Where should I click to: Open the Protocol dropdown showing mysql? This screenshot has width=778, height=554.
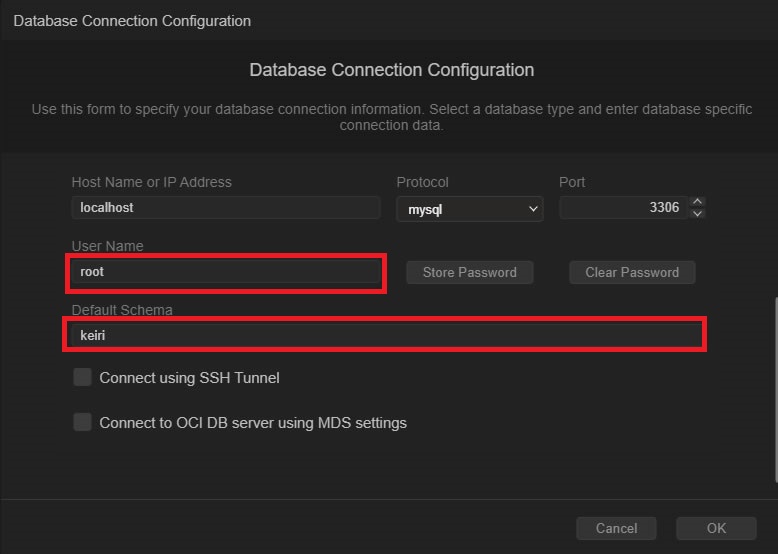click(469, 209)
